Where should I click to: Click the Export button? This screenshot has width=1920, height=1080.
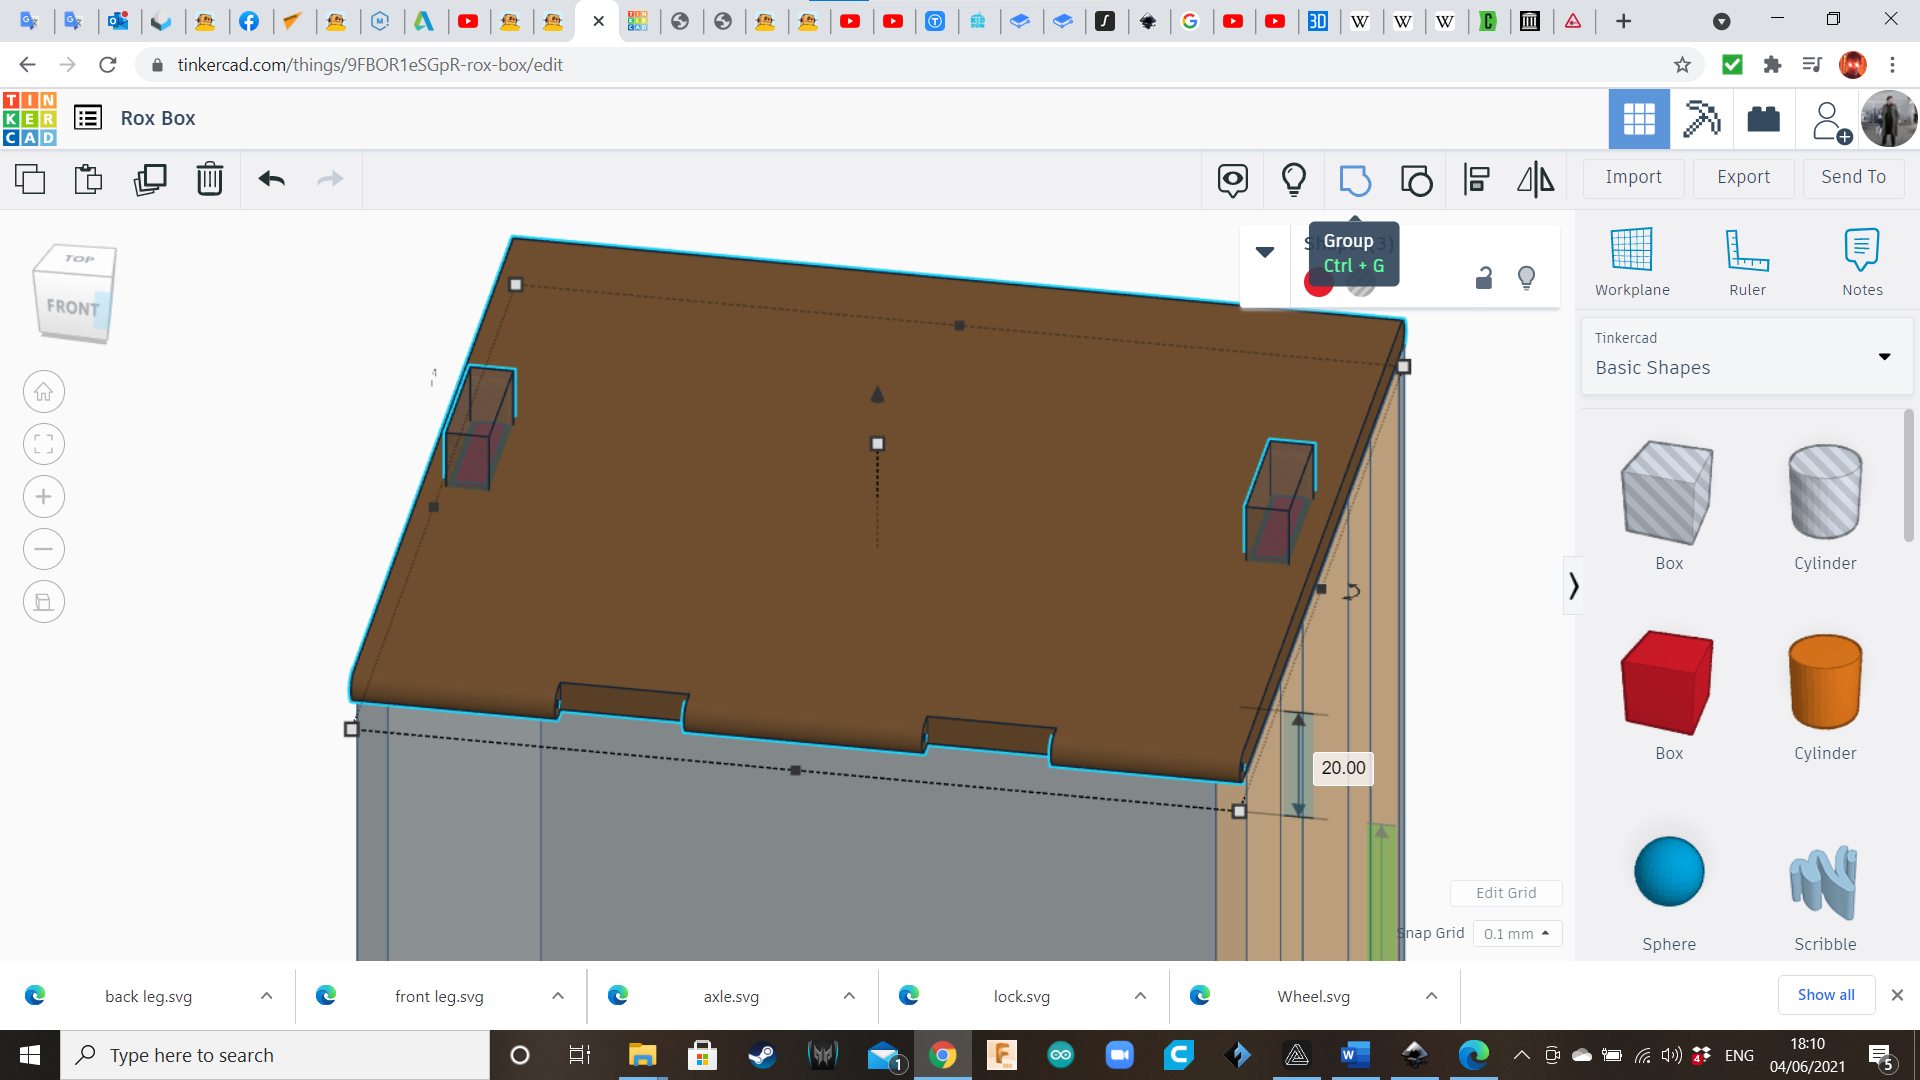coord(1742,175)
